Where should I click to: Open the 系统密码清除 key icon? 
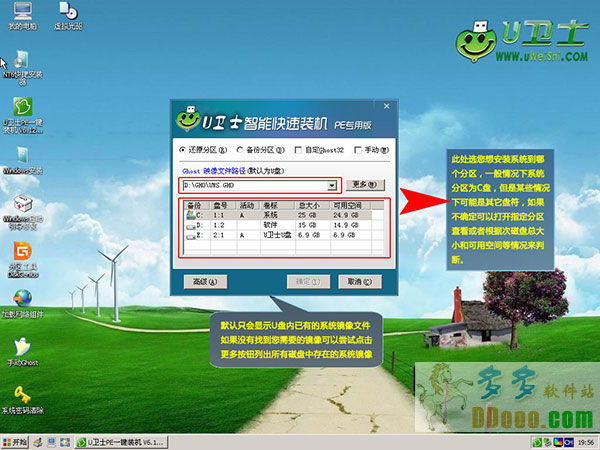click(x=23, y=400)
